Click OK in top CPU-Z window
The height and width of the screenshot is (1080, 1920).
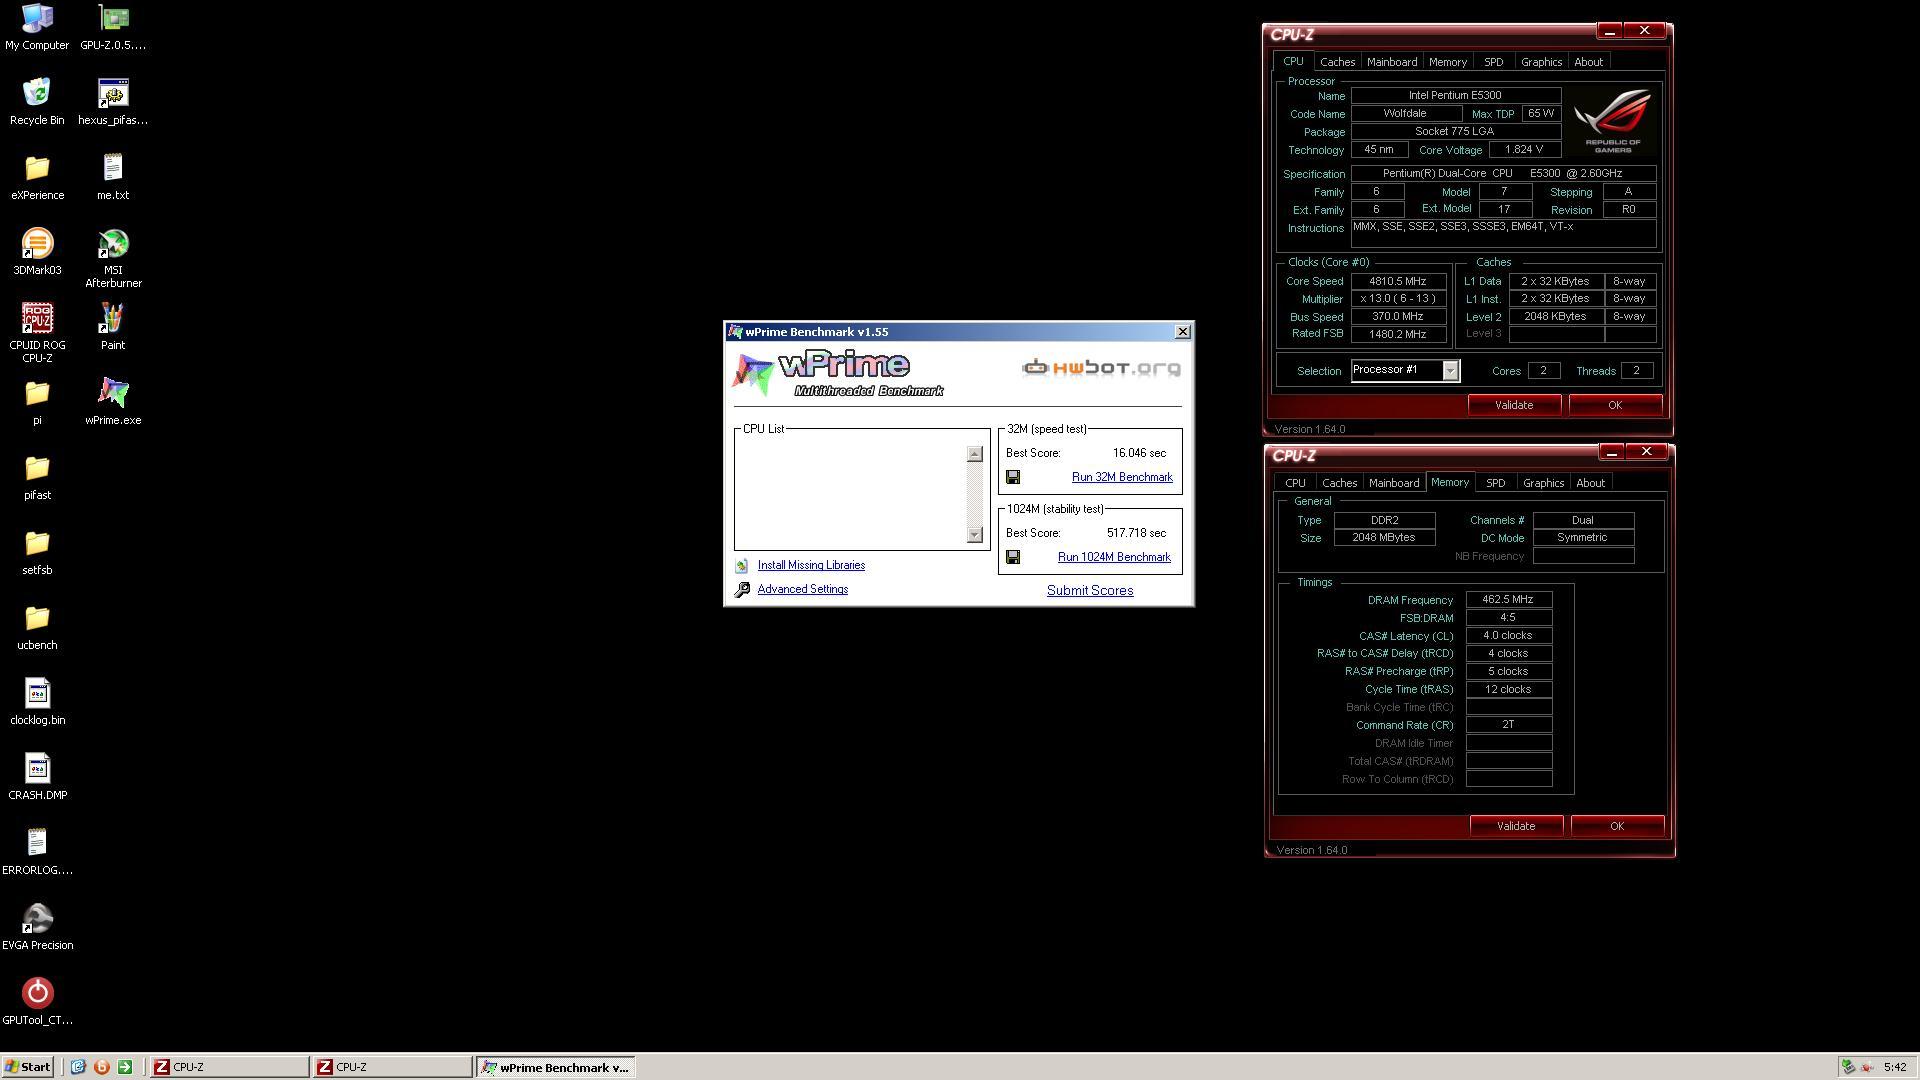(x=1615, y=405)
